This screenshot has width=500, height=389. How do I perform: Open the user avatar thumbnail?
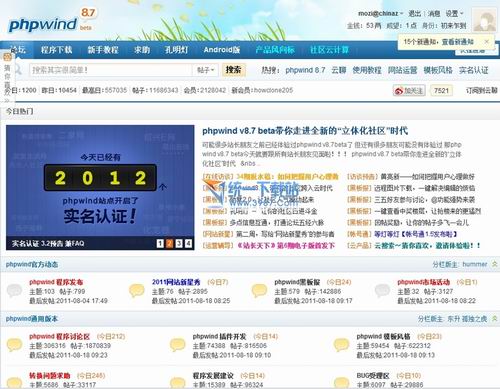pyautogui.click(x=484, y=20)
